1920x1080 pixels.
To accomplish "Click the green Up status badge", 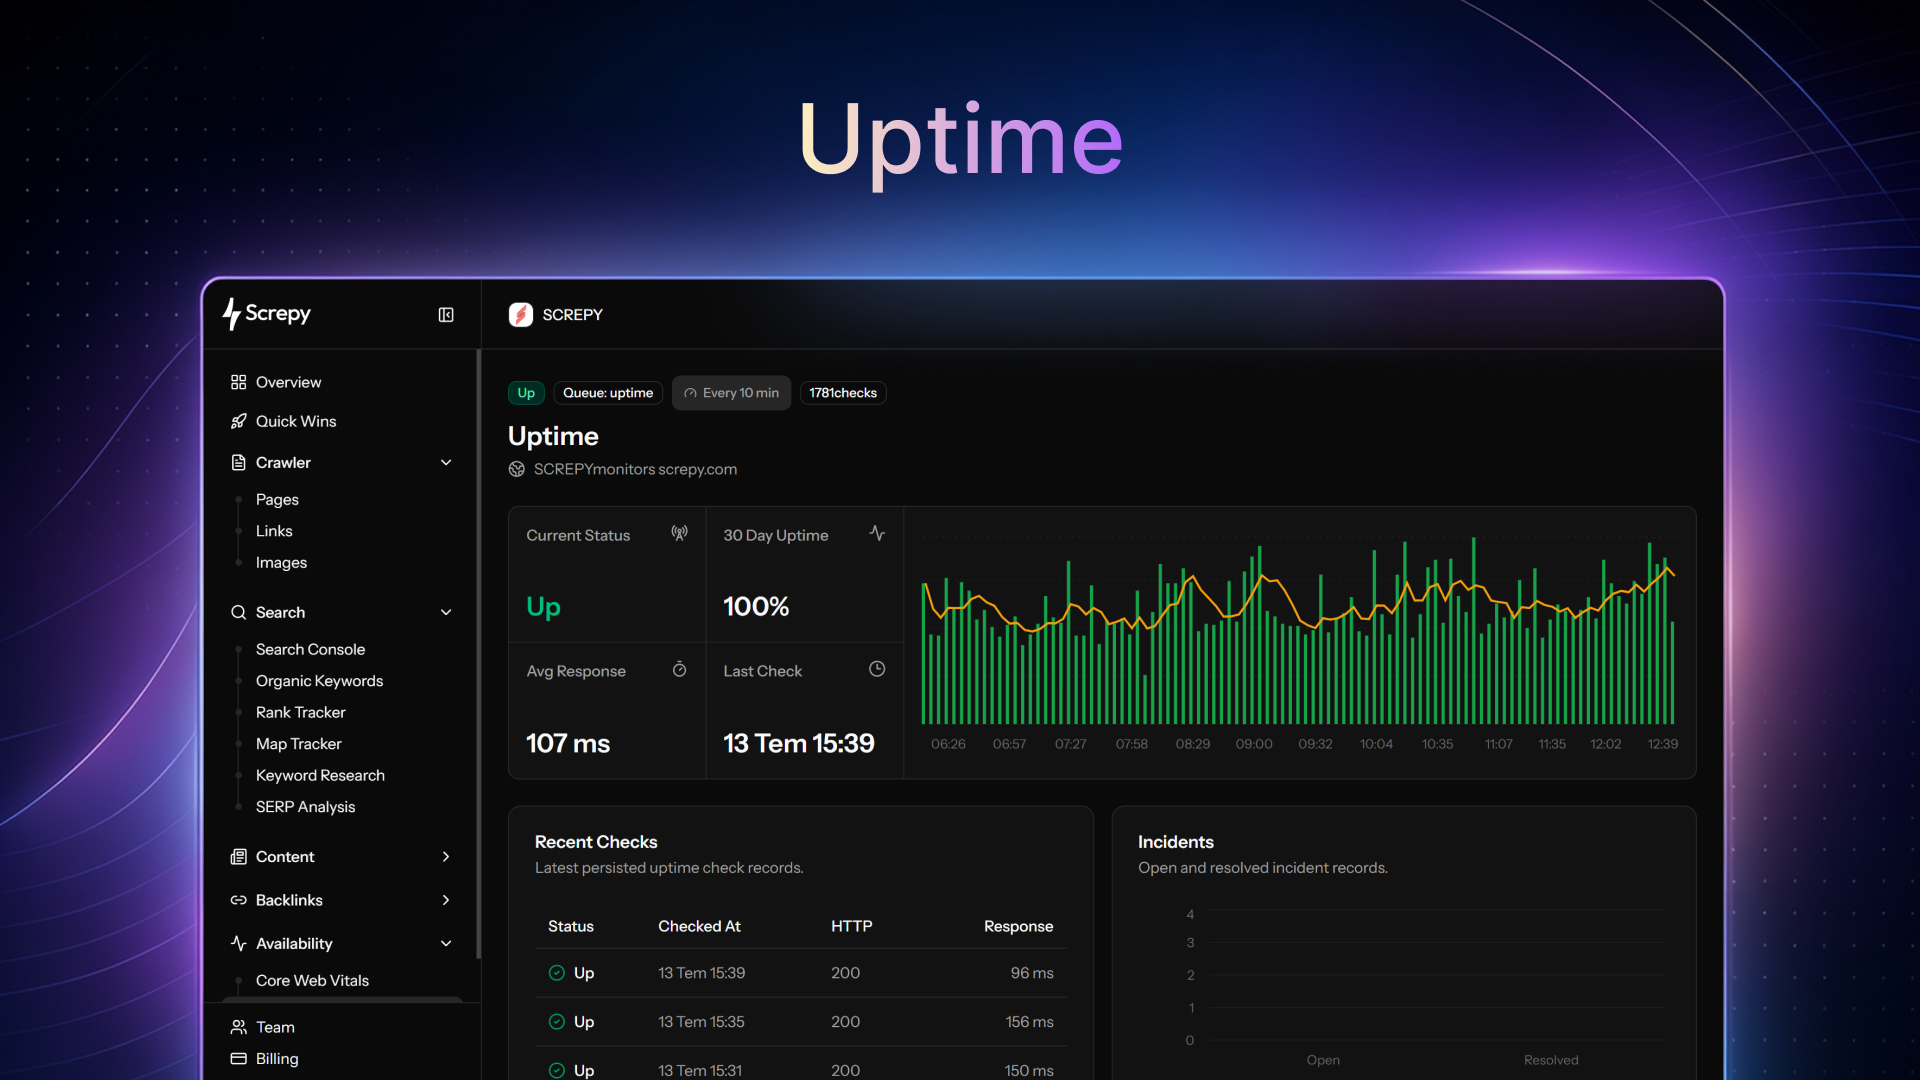I will click(x=526, y=393).
